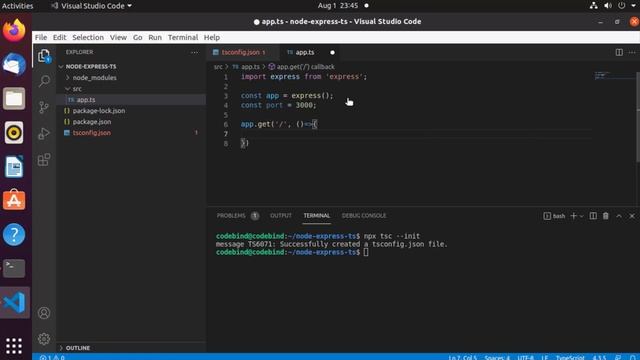Select the app.ts editor tab
This screenshot has height=360, width=640.
click(x=304, y=52)
